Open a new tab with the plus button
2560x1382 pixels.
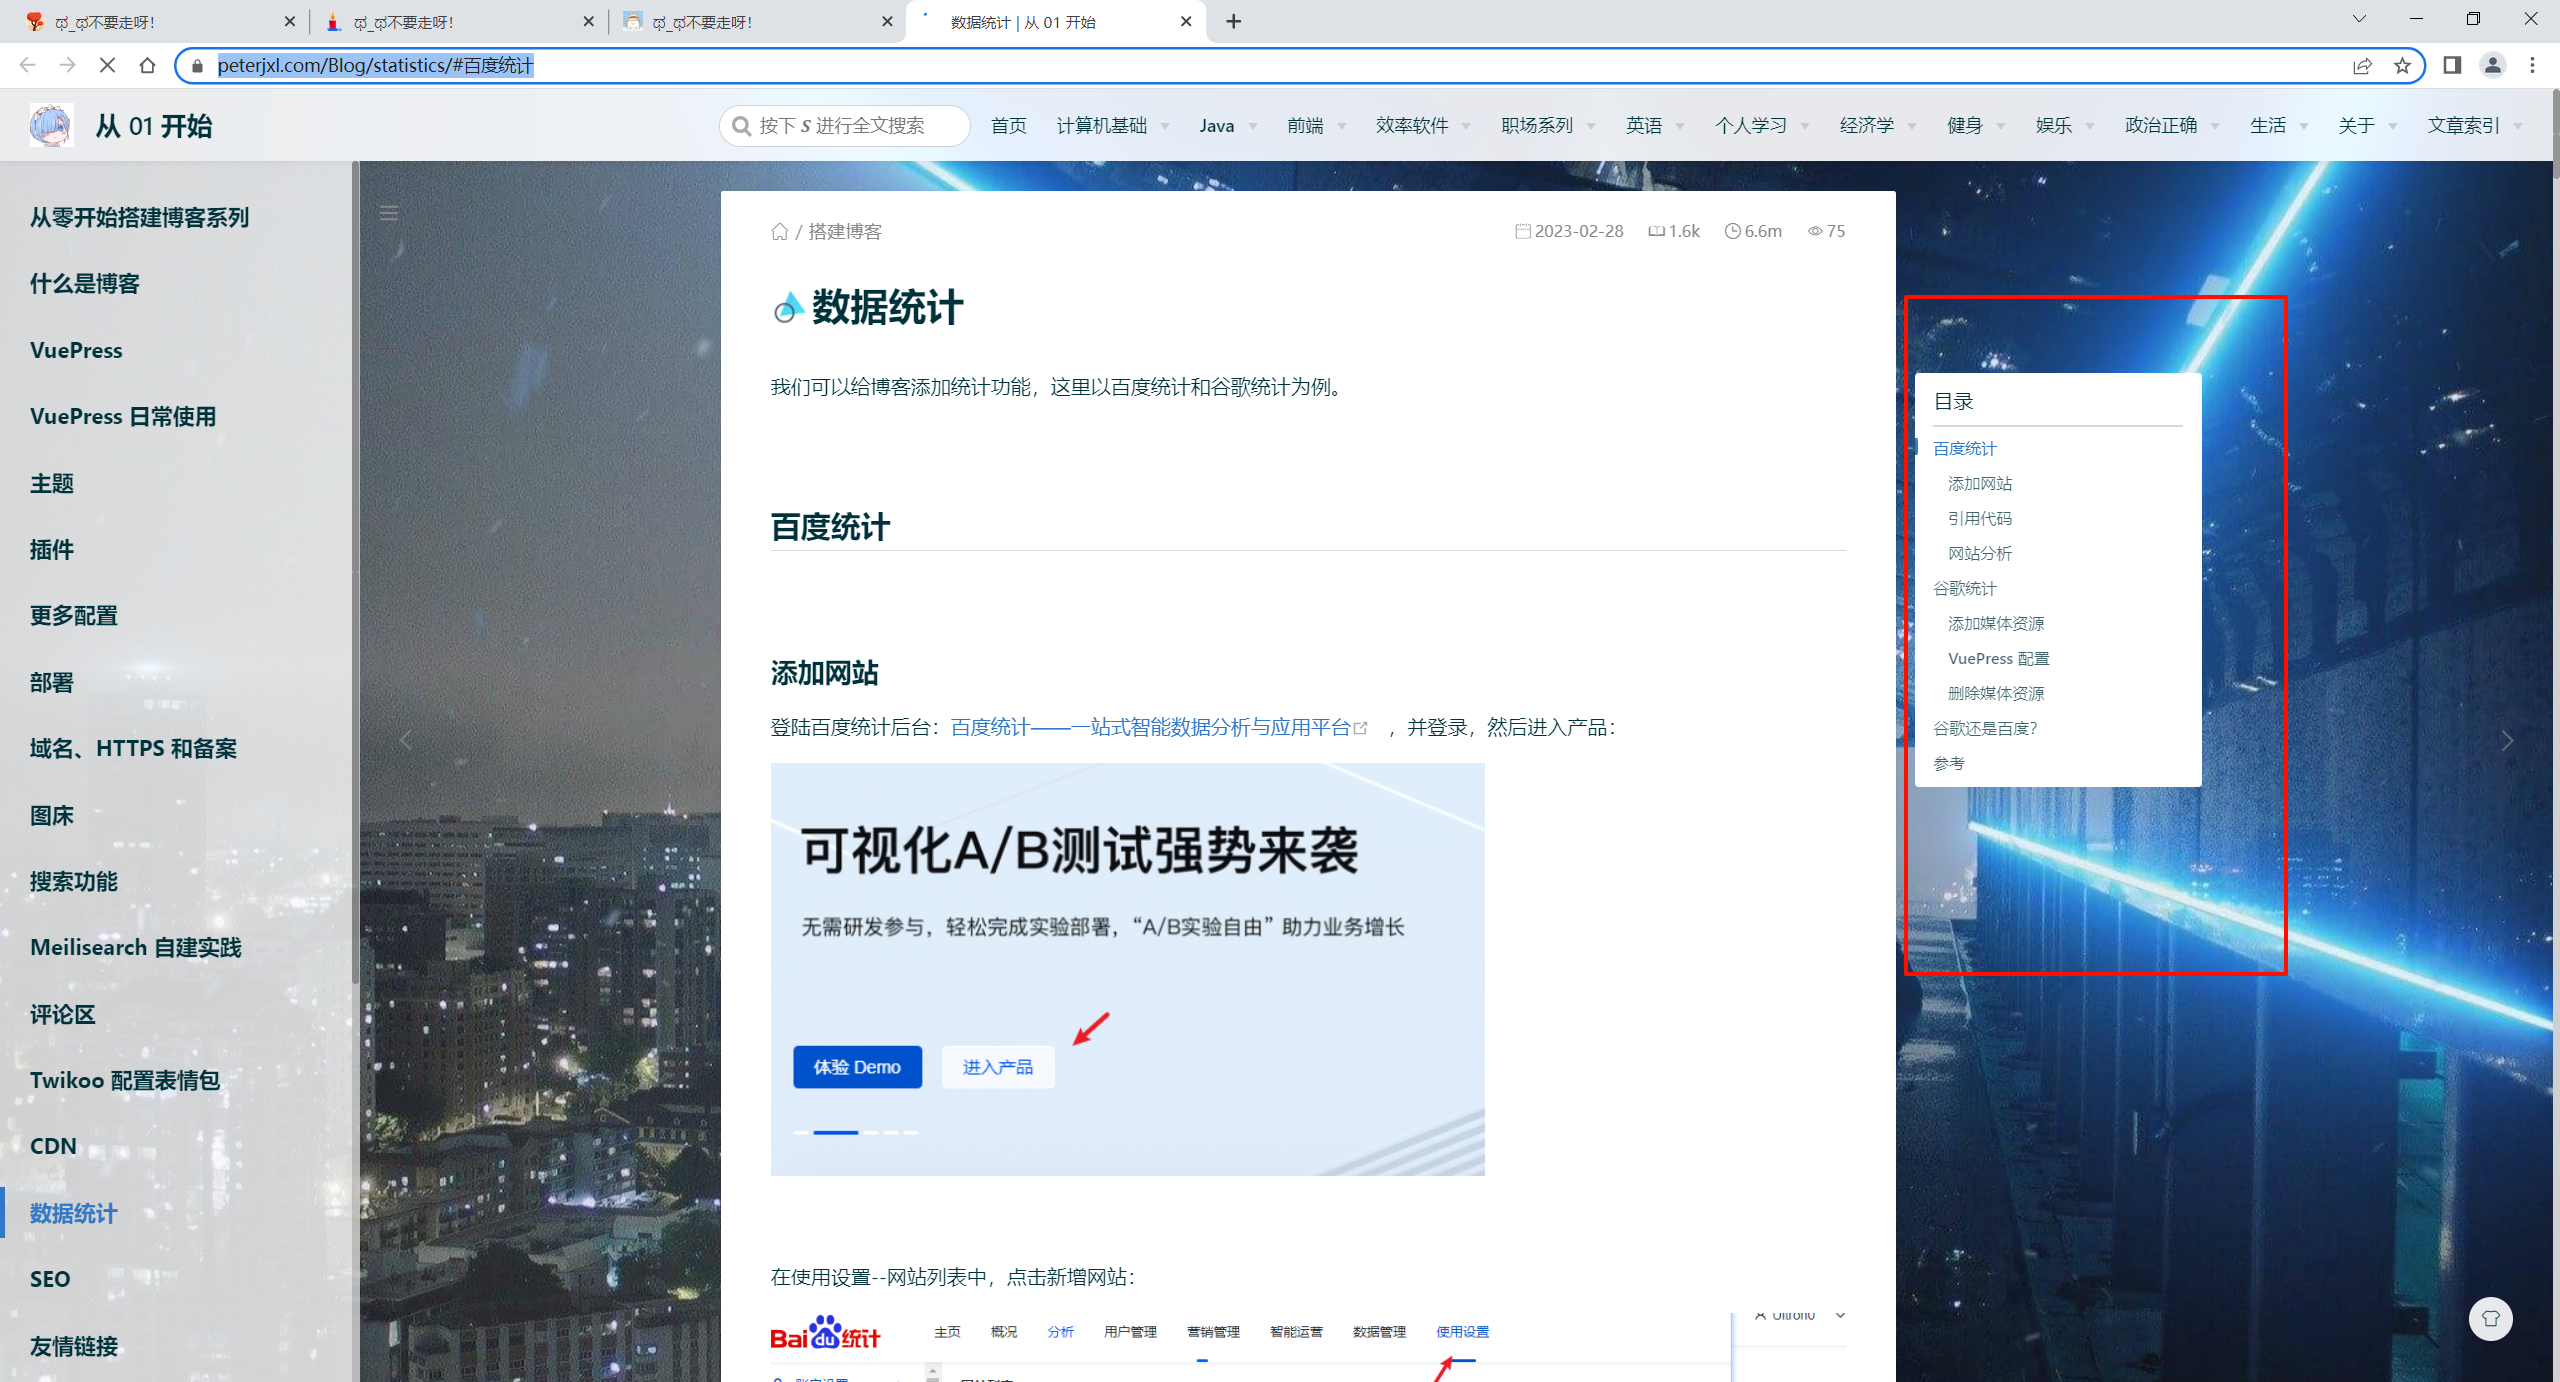(x=1233, y=21)
